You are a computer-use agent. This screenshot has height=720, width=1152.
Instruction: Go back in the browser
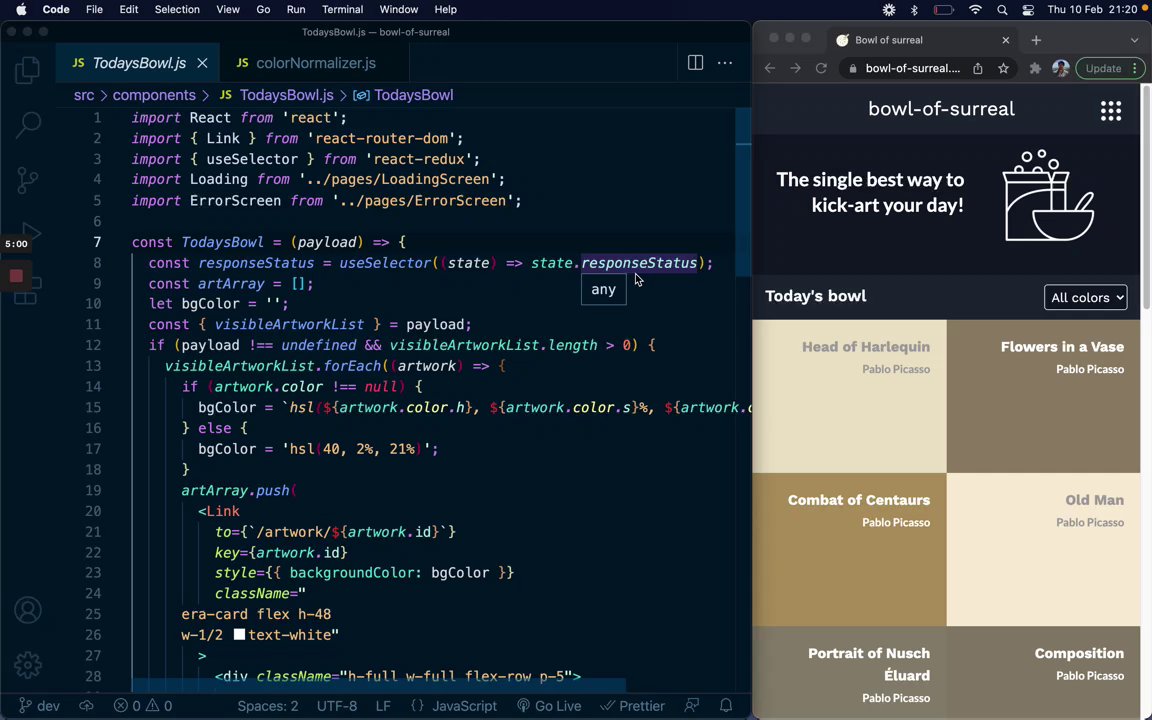pos(770,68)
